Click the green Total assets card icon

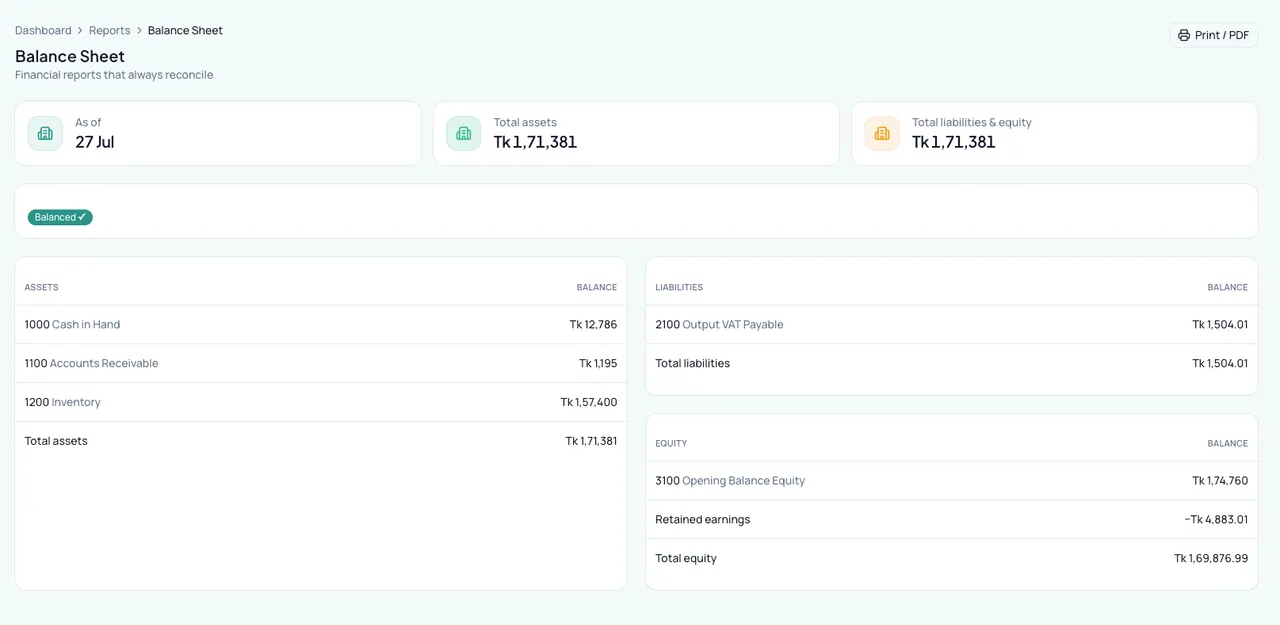tap(463, 133)
